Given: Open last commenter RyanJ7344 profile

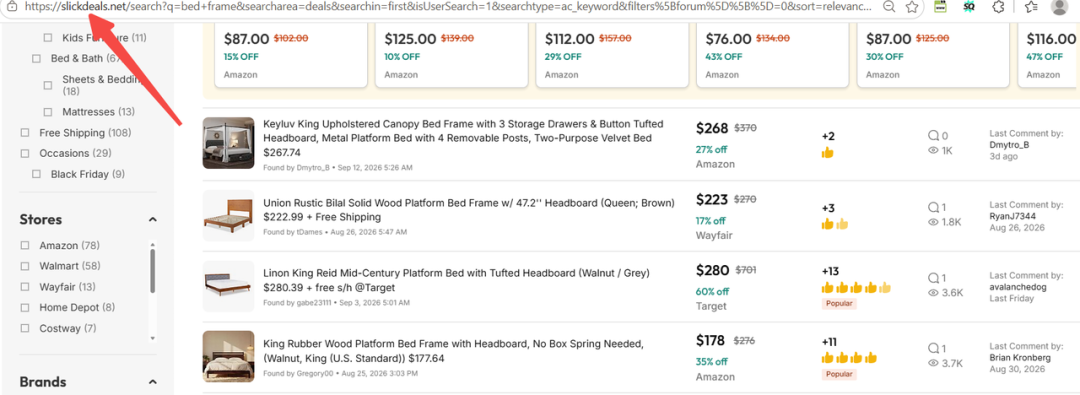Looking at the screenshot, I should coord(1012,216).
